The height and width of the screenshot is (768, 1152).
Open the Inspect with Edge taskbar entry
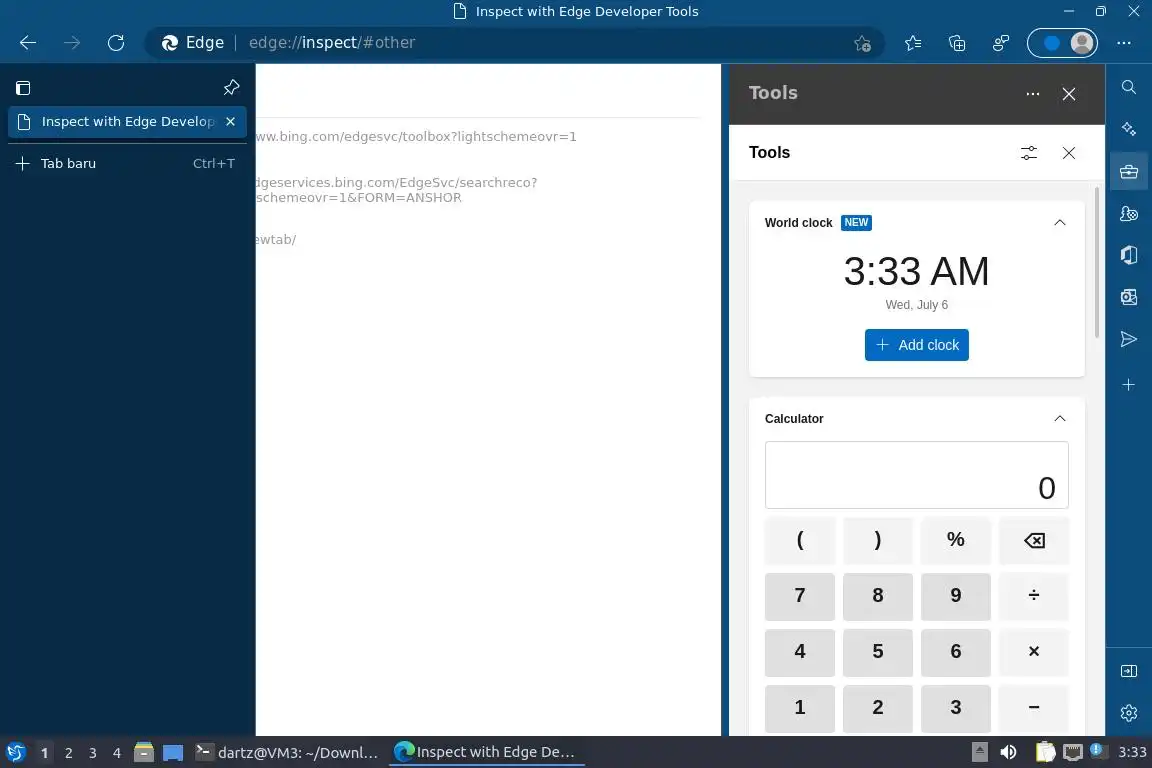[x=486, y=753]
